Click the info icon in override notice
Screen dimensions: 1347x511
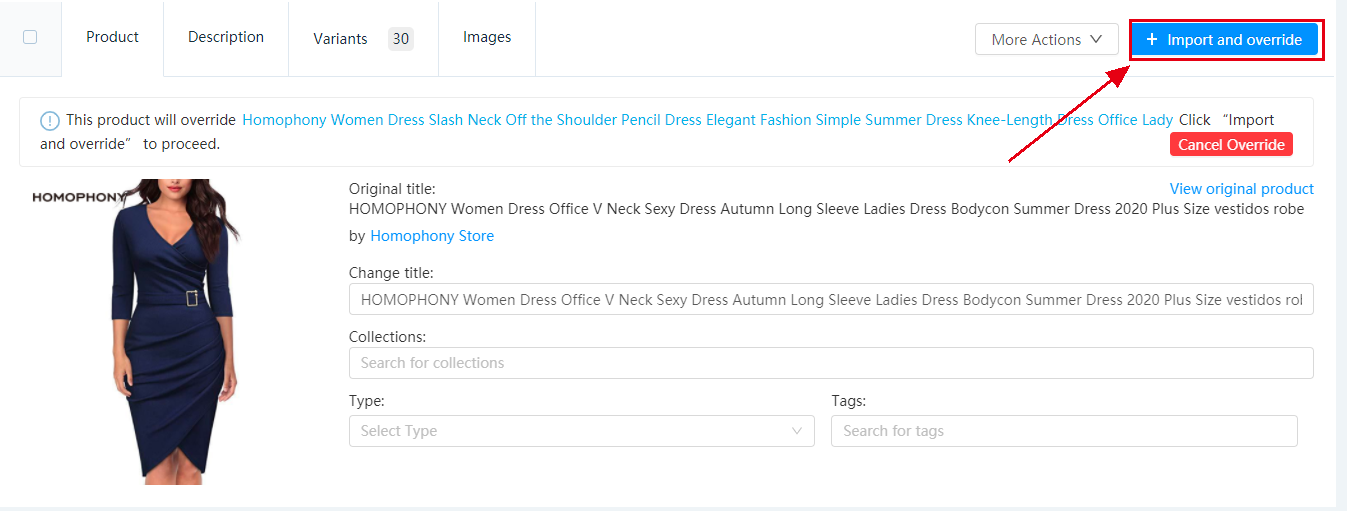(x=50, y=120)
